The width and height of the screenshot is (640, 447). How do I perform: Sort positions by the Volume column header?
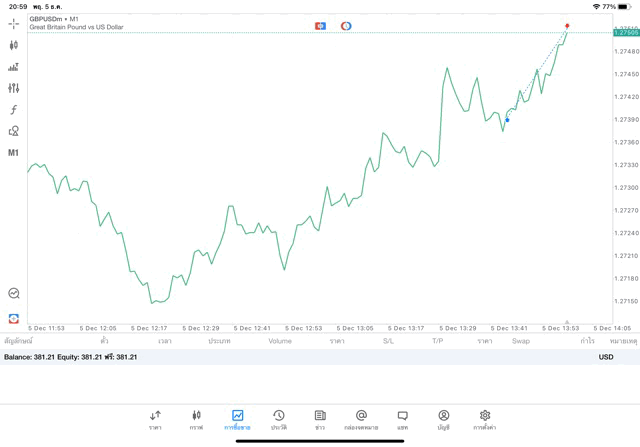pyautogui.click(x=280, y=341)
